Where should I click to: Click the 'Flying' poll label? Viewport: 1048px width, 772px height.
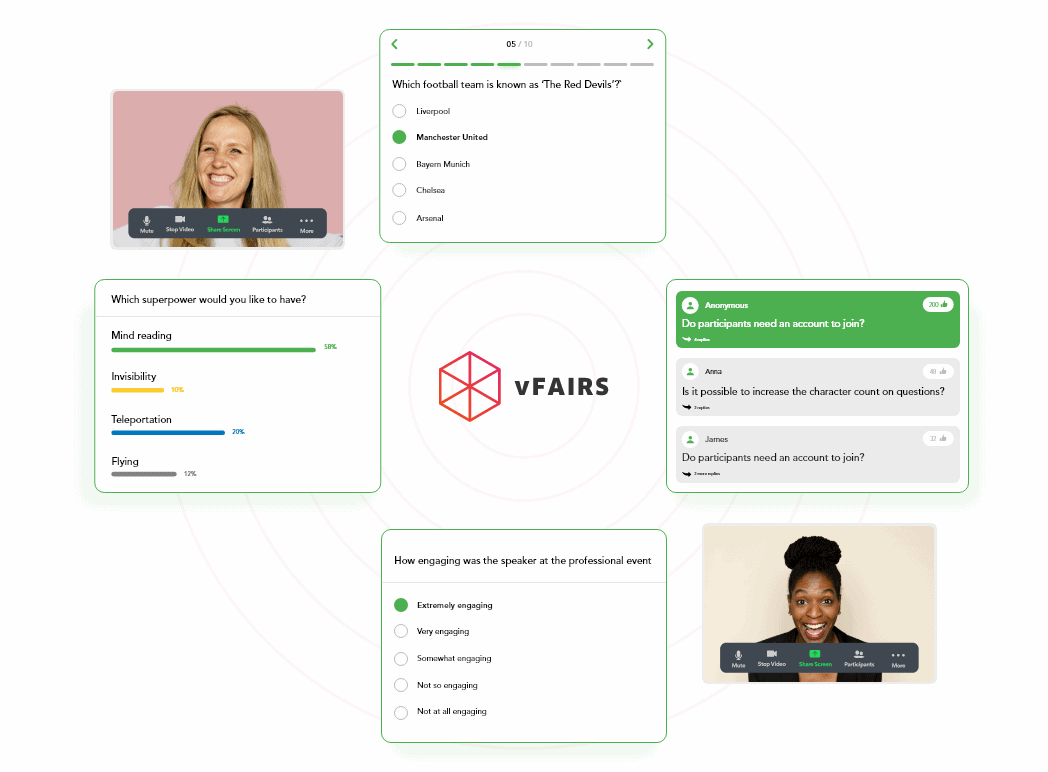pyautogui.click(x=125, y=462)
